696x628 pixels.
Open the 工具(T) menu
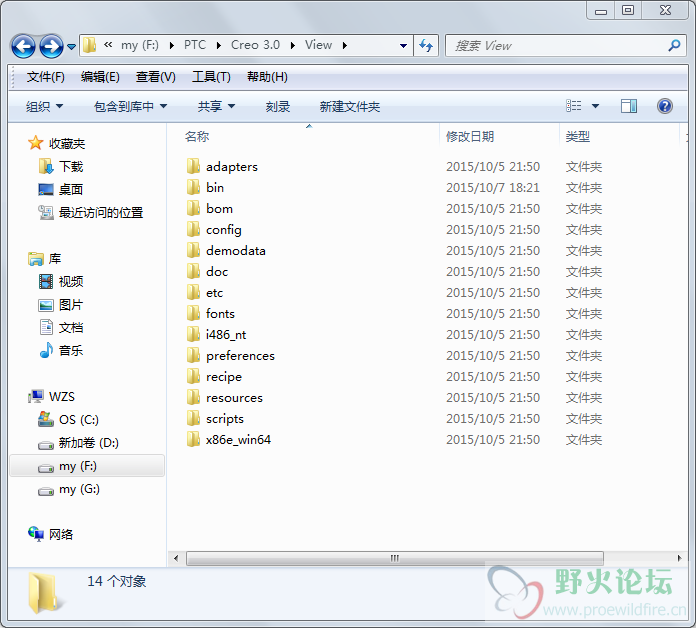pyautogui.click(x=211, y=77)
